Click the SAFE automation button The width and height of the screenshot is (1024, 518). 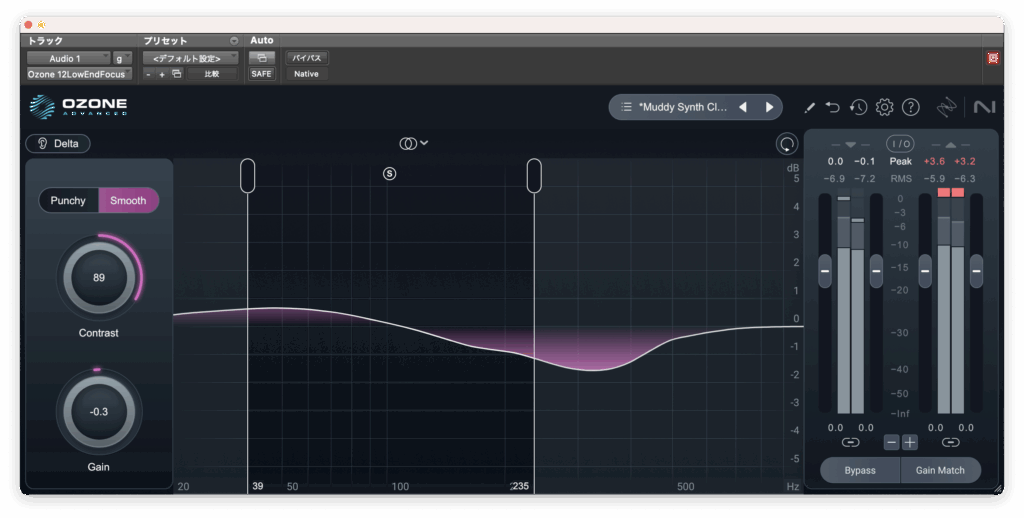coord(261,74)
